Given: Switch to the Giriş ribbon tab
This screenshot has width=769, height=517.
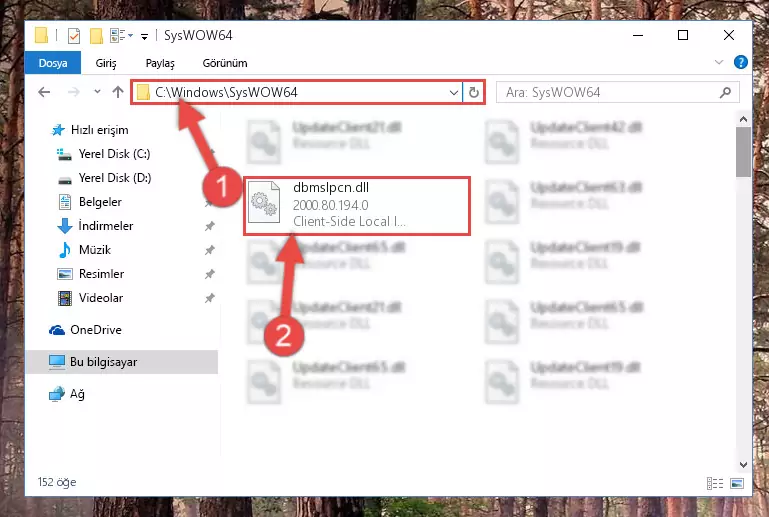Looking at the screenshot, I should (x=106, y=63).
